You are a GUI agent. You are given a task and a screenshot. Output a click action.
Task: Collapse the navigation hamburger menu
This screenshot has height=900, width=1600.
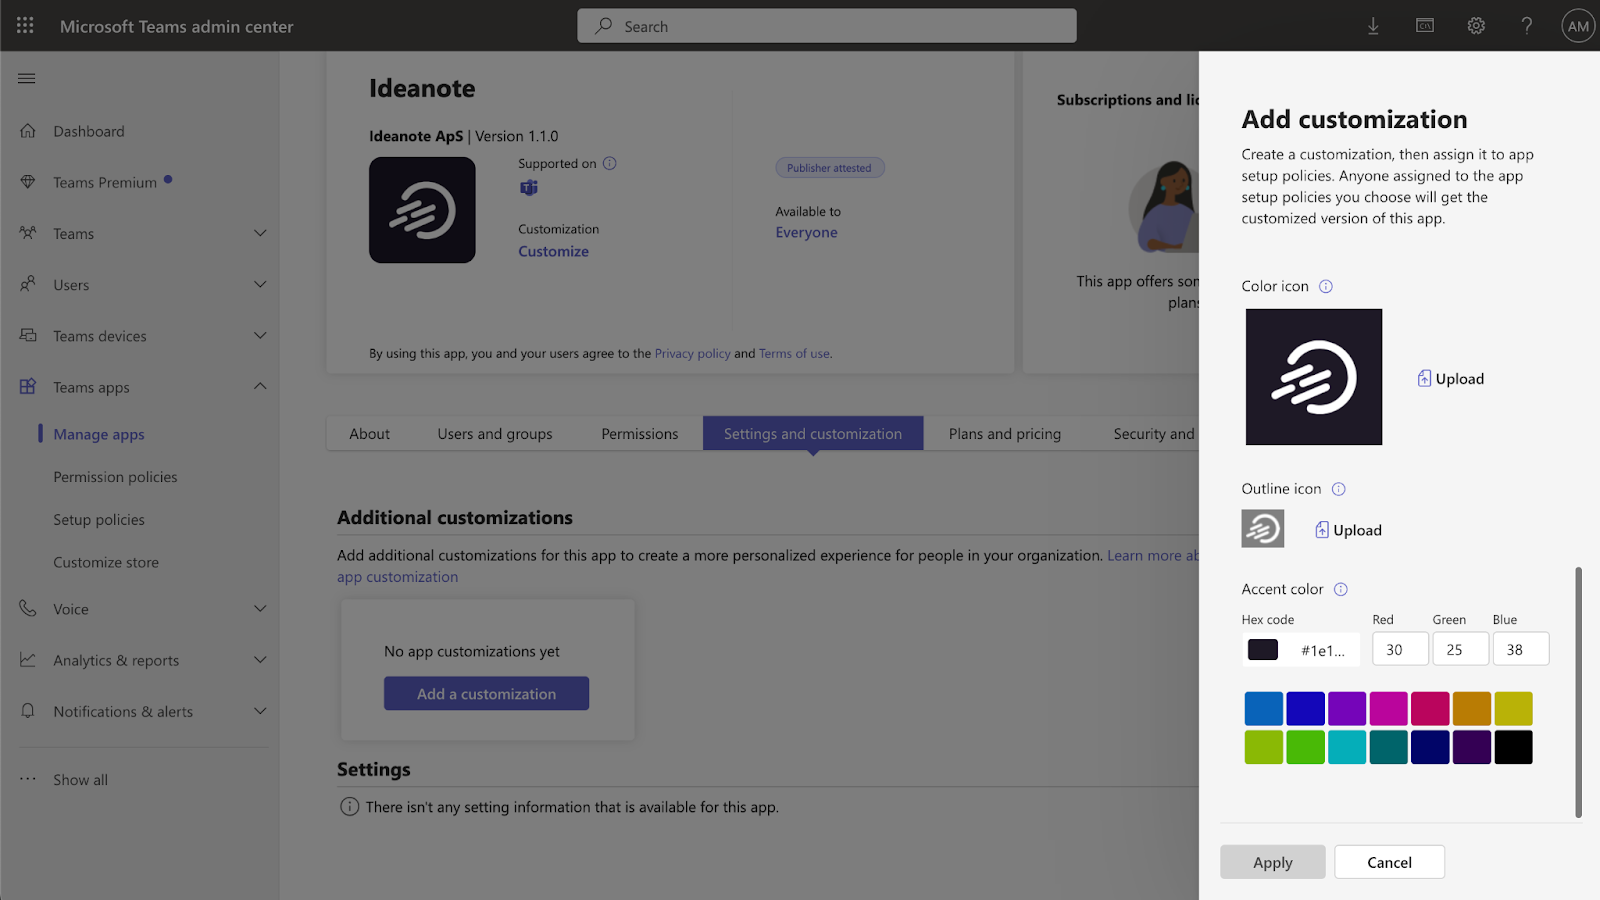point(27,78)
